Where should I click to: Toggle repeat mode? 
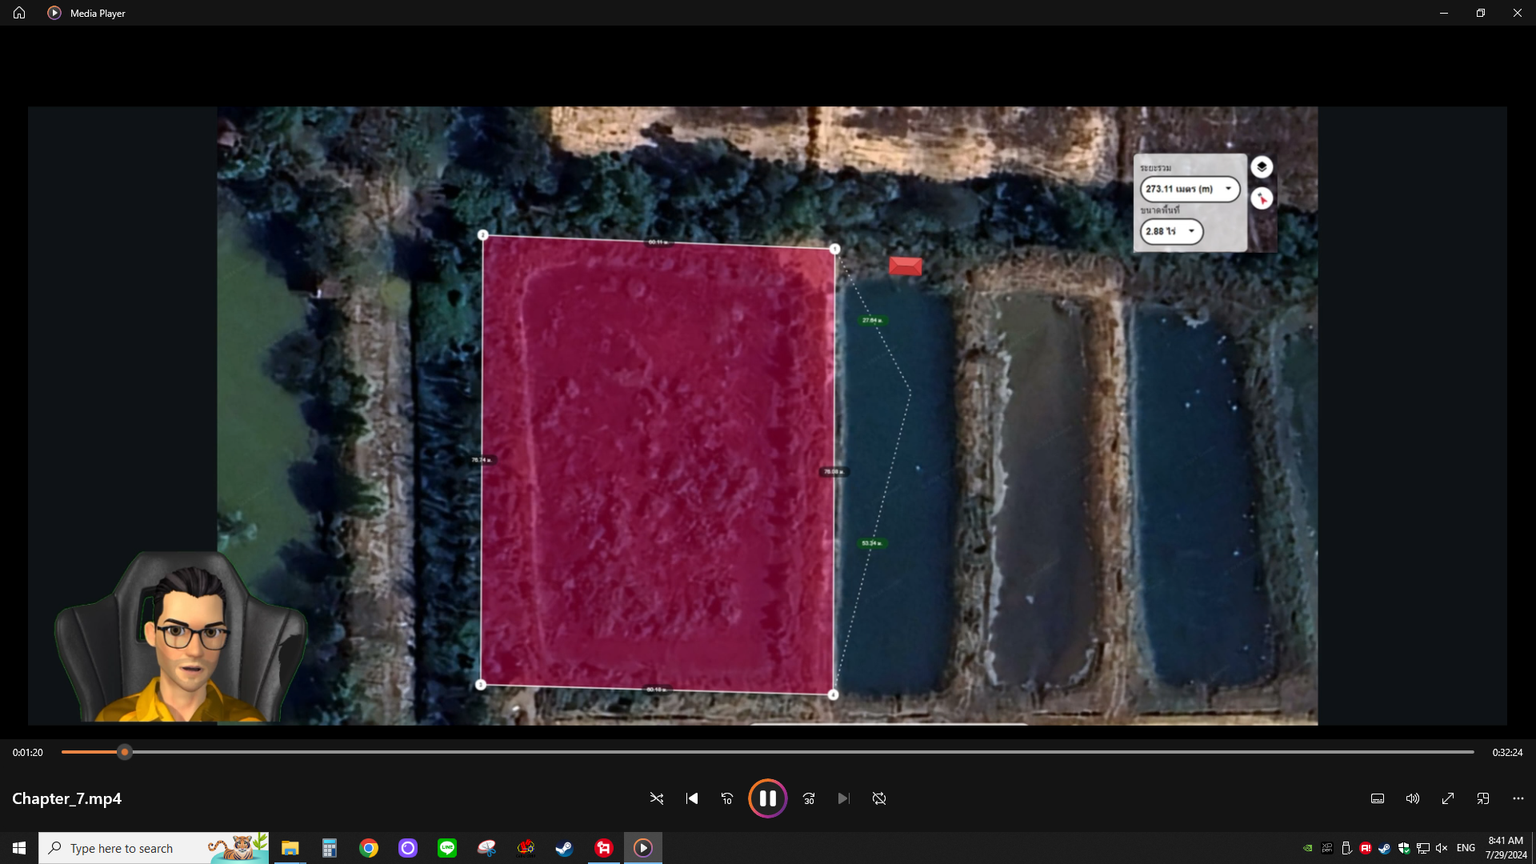pos(879,798)
